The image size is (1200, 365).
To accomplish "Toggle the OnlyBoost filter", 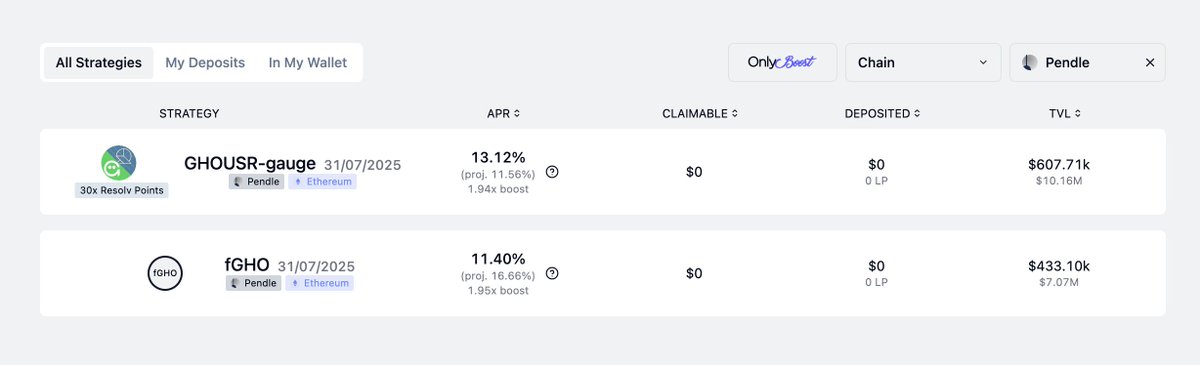I will point(783,62).
